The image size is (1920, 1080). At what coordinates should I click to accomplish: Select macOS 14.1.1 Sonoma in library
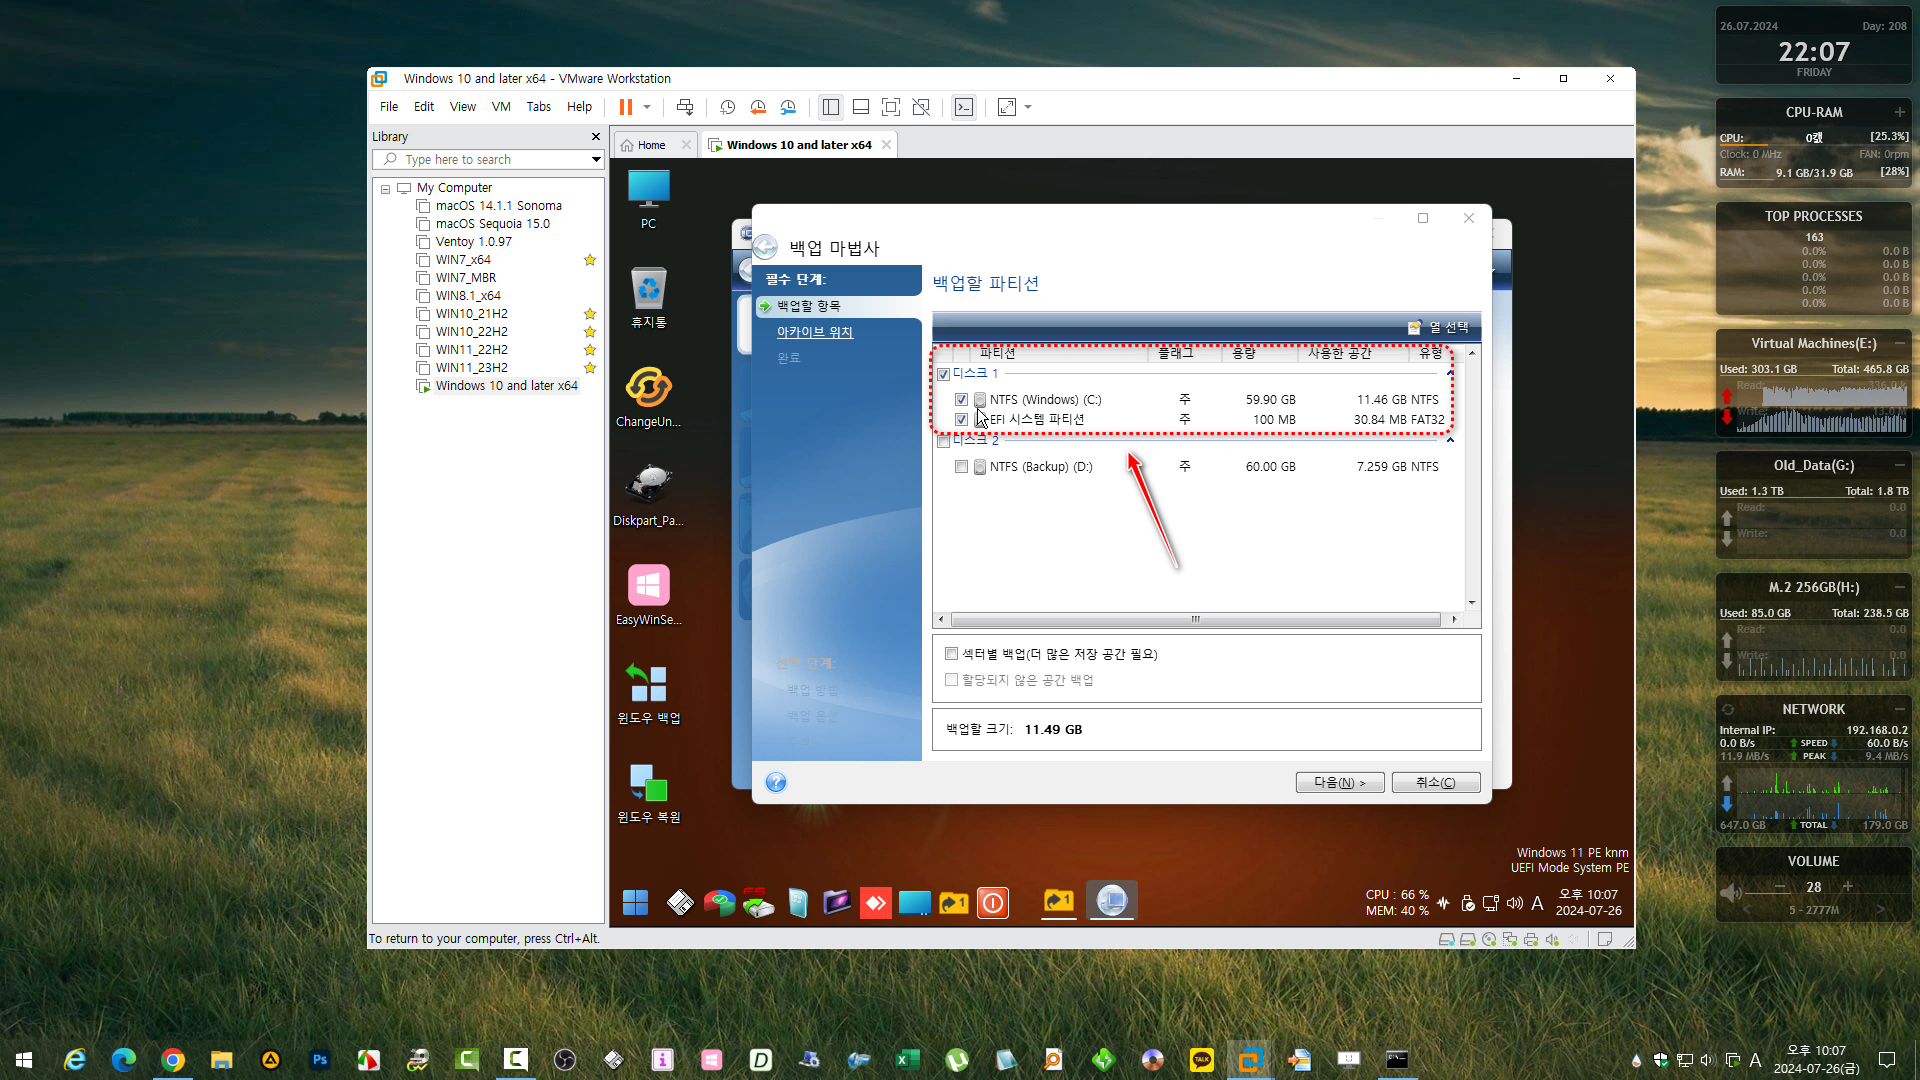pos(498,206)
